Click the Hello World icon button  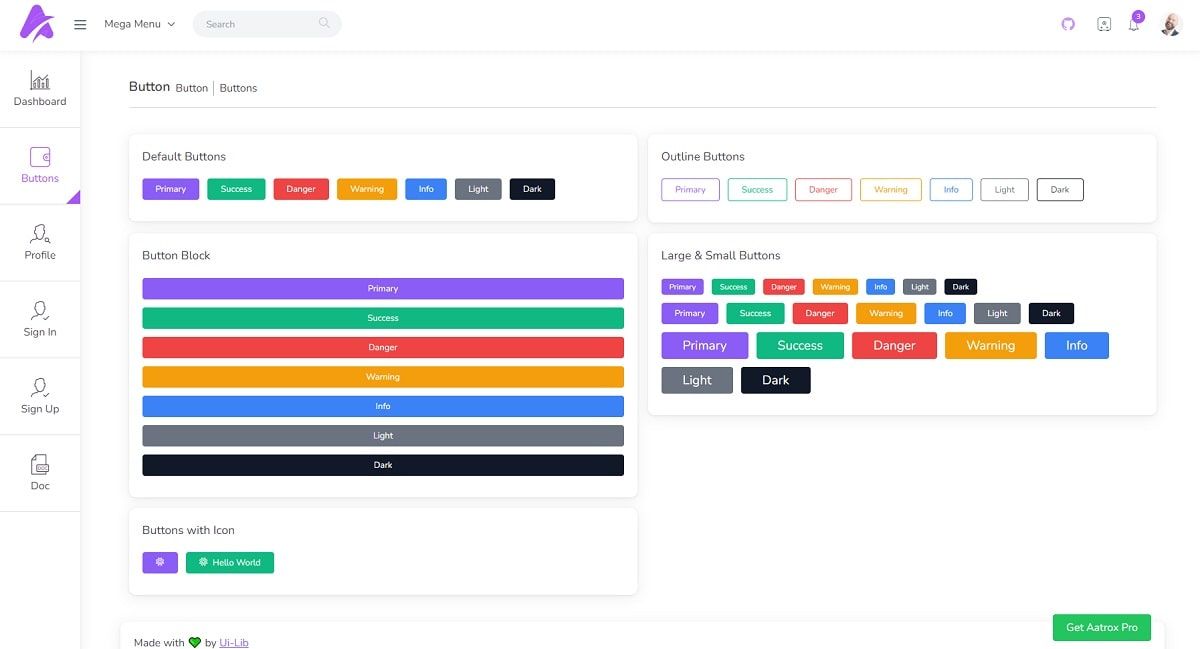coord(229,562)
